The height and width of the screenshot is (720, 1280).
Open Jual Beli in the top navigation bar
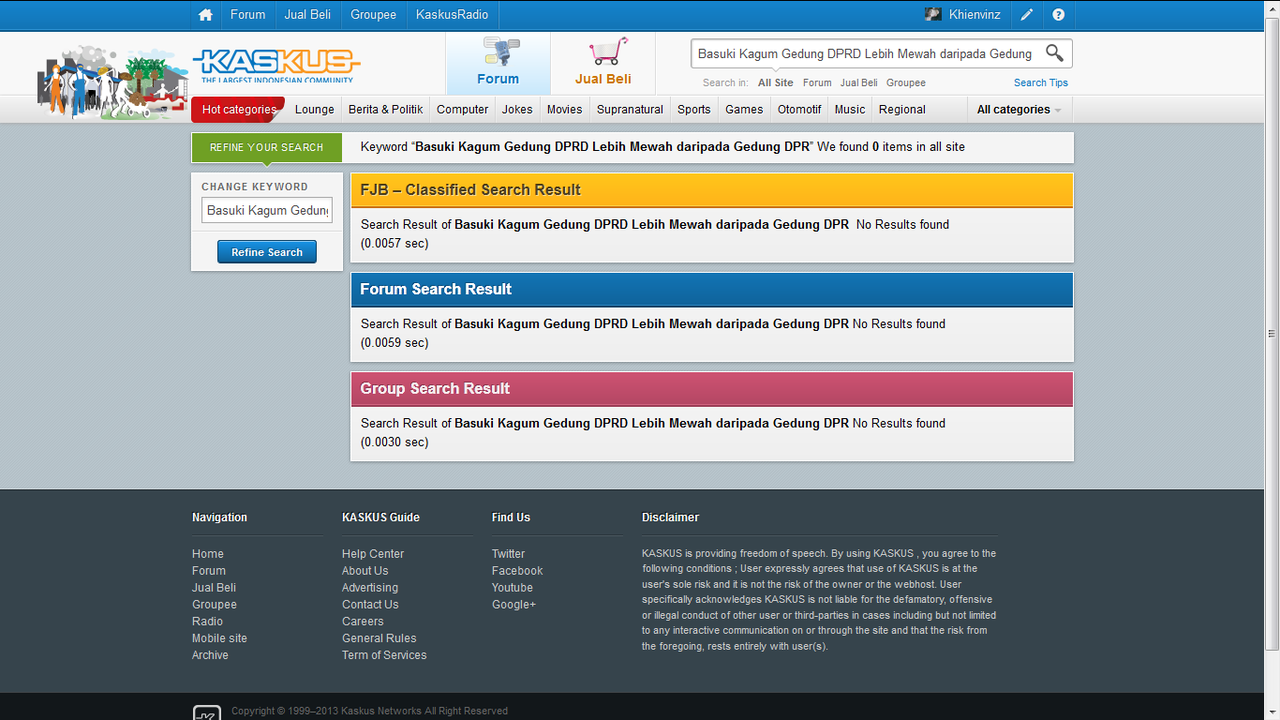pyautogui.click(x=308, y=15)
